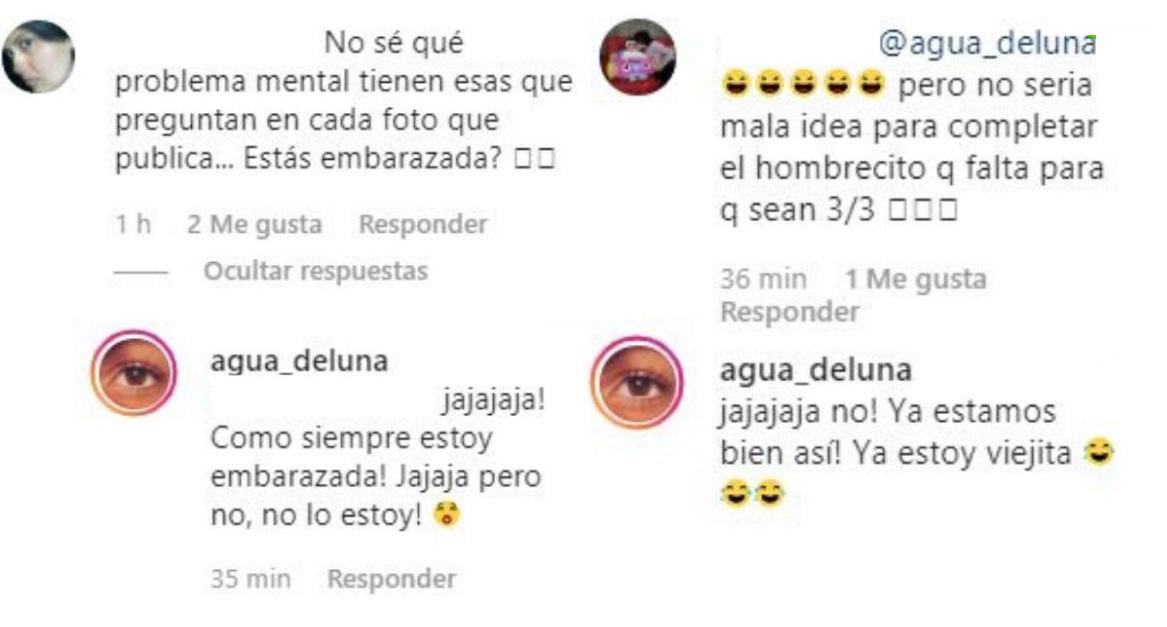The height and width of the screenshot is (627, 1167).
Task: Collapse replies with Ocultar respuestas
Action: point(316,271)
